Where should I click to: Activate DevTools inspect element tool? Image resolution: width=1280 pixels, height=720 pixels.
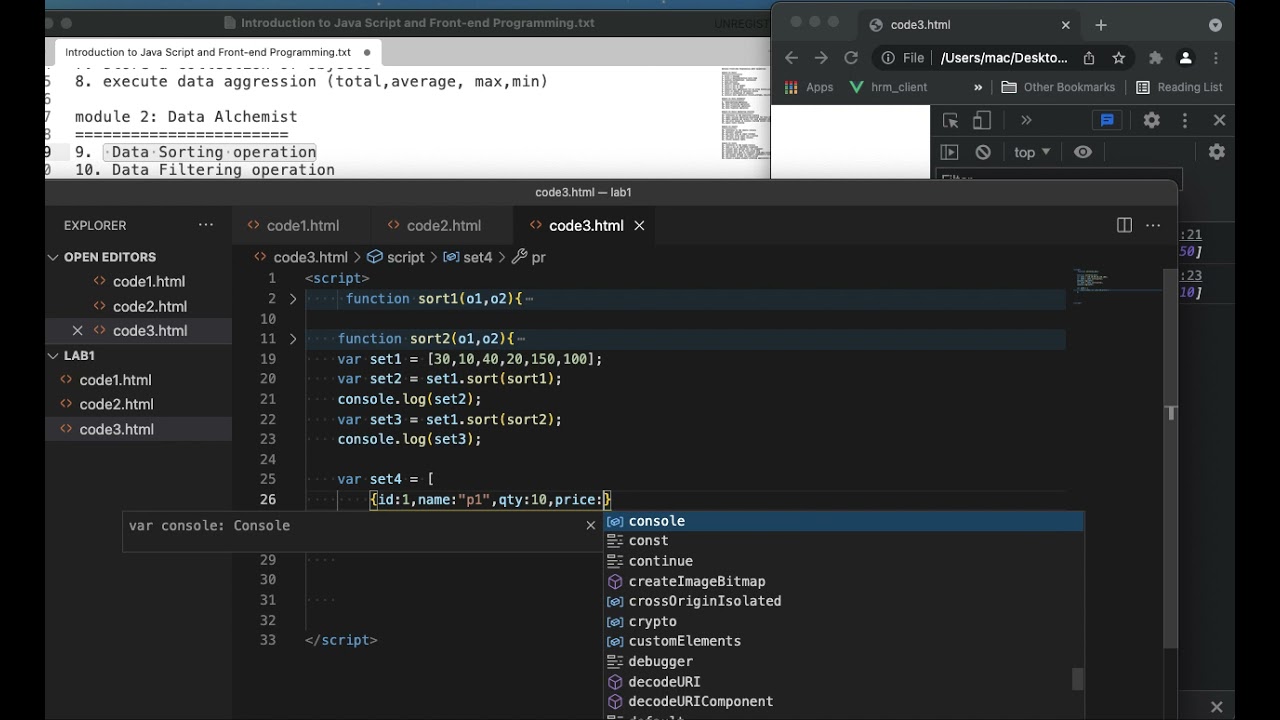coord(950,120)
